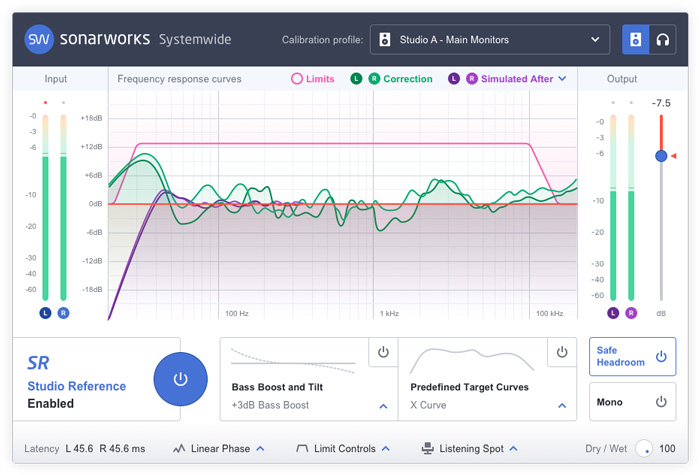Click the Bass Boost tilt curve preview
The width and height of the screenshot is (700, 475).
click(293, 361)
